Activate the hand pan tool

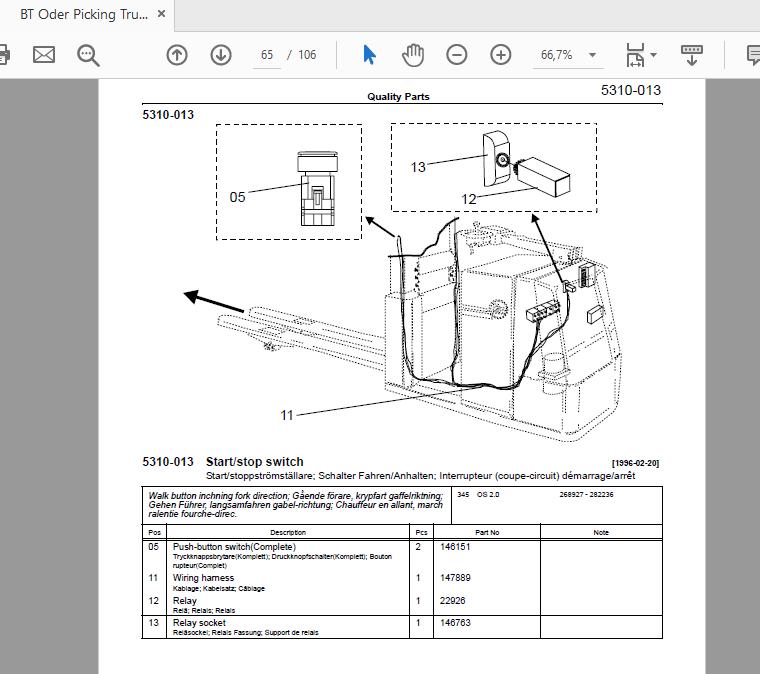tap(413, 55)
